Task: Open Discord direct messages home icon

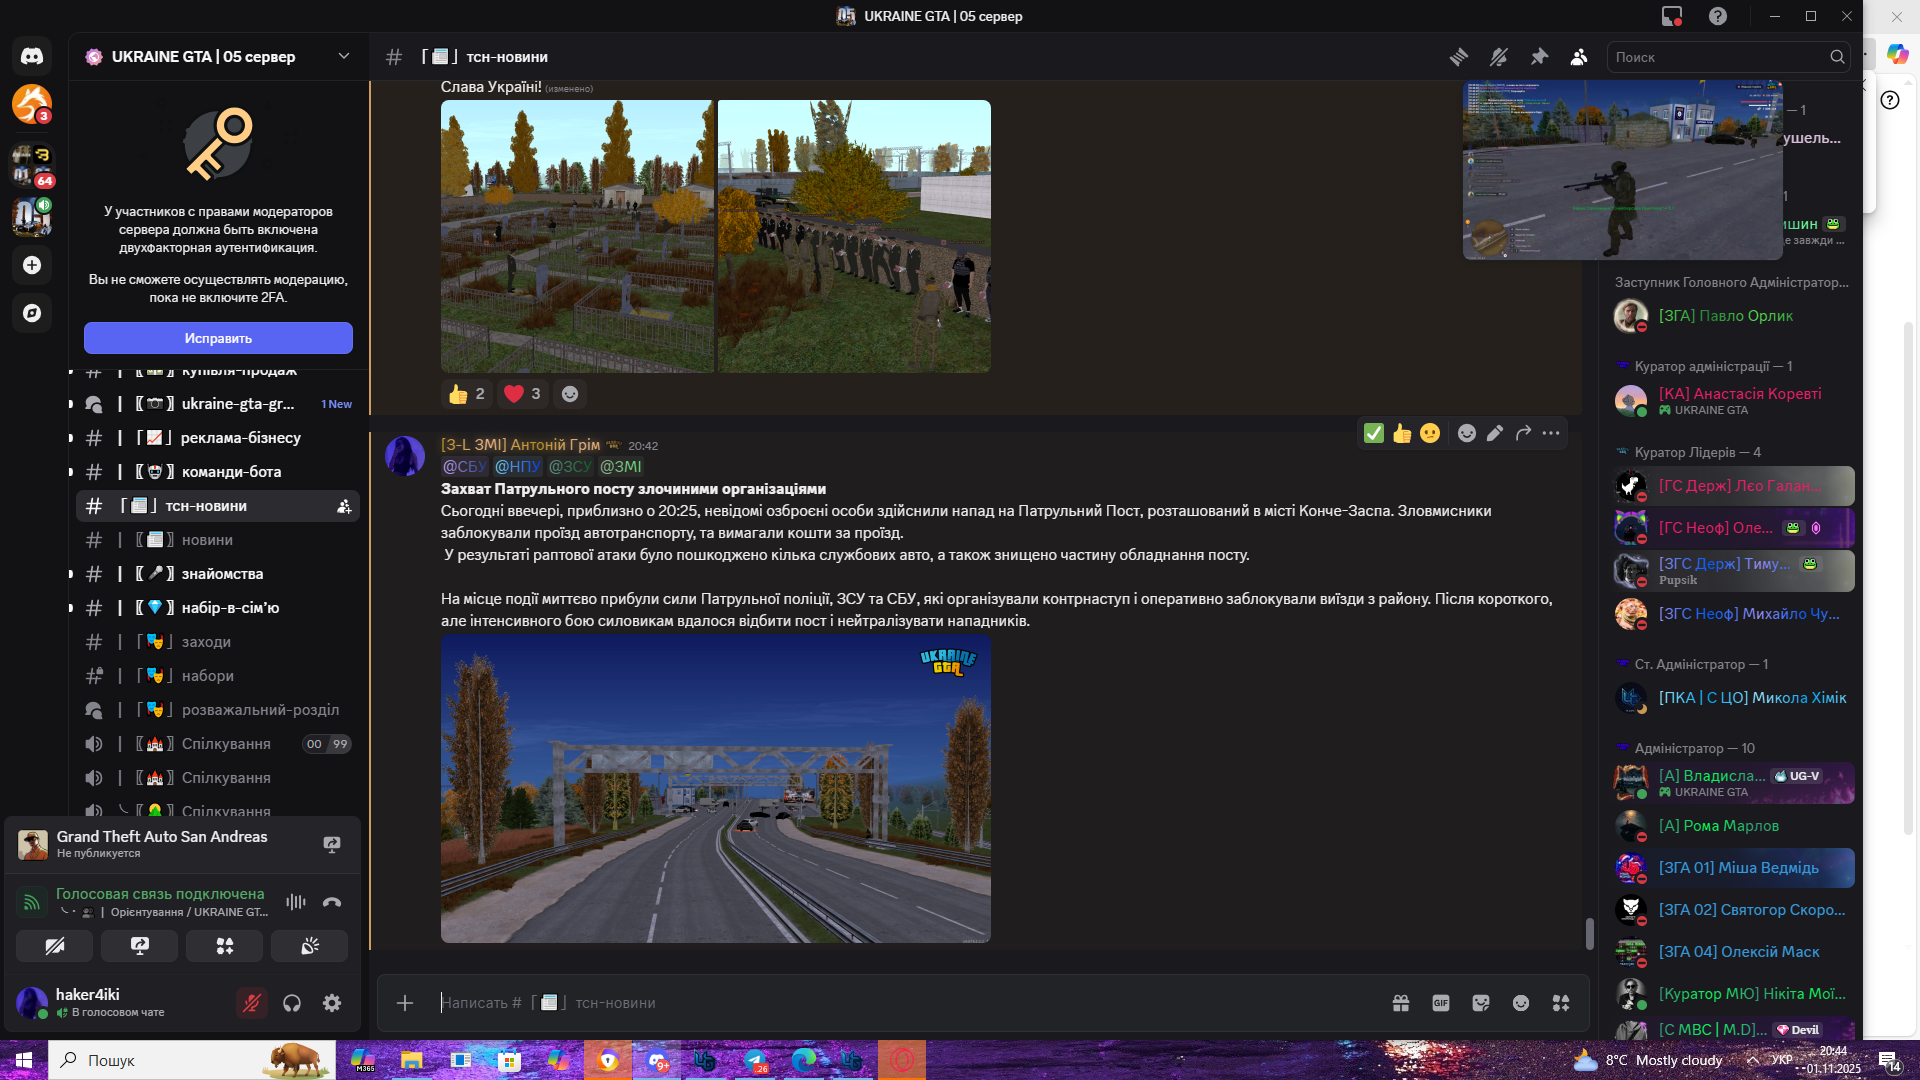Action: 32,56
